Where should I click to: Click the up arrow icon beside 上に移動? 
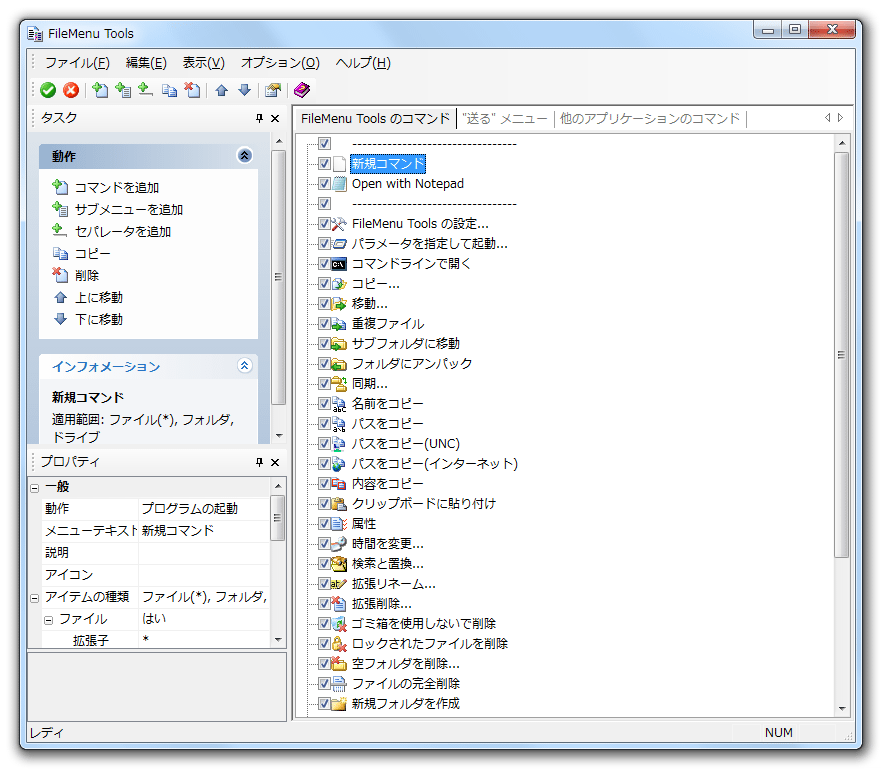point(60,297)
